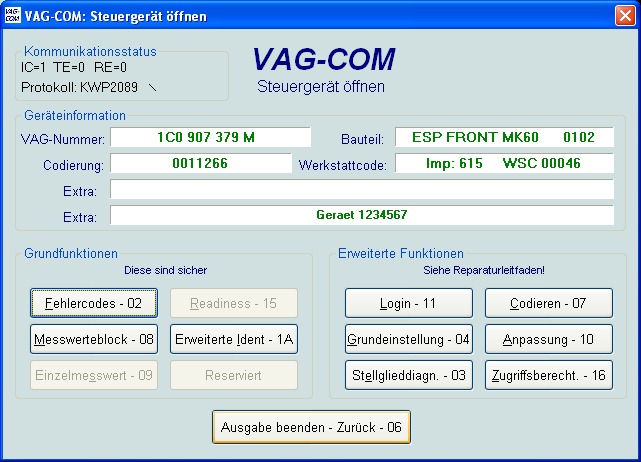The width and height of the screenshot is (641, 462).
Task: Click the Extra field showing Geraet 1234567
Action: click(361, 215)
